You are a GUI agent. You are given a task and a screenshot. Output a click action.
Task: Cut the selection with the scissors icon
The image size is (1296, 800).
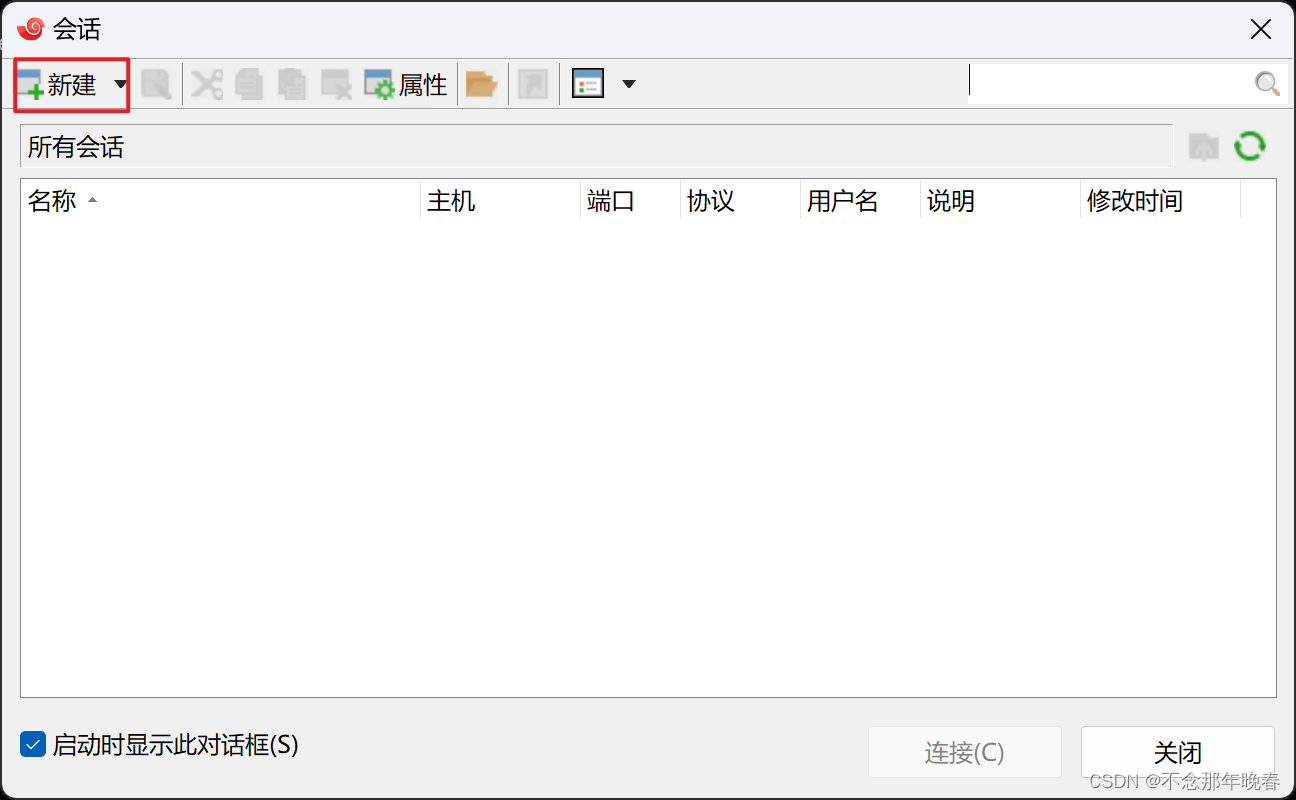207,85
